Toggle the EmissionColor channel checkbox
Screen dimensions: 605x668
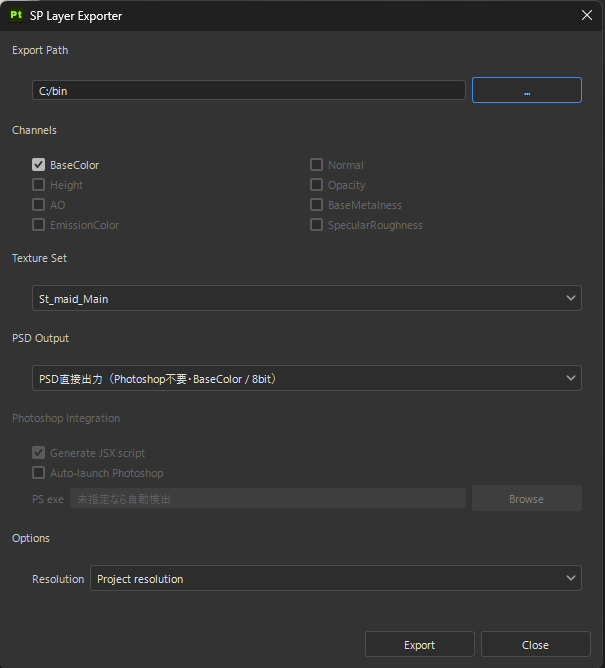pyautogui.click(x=38, y=225)
